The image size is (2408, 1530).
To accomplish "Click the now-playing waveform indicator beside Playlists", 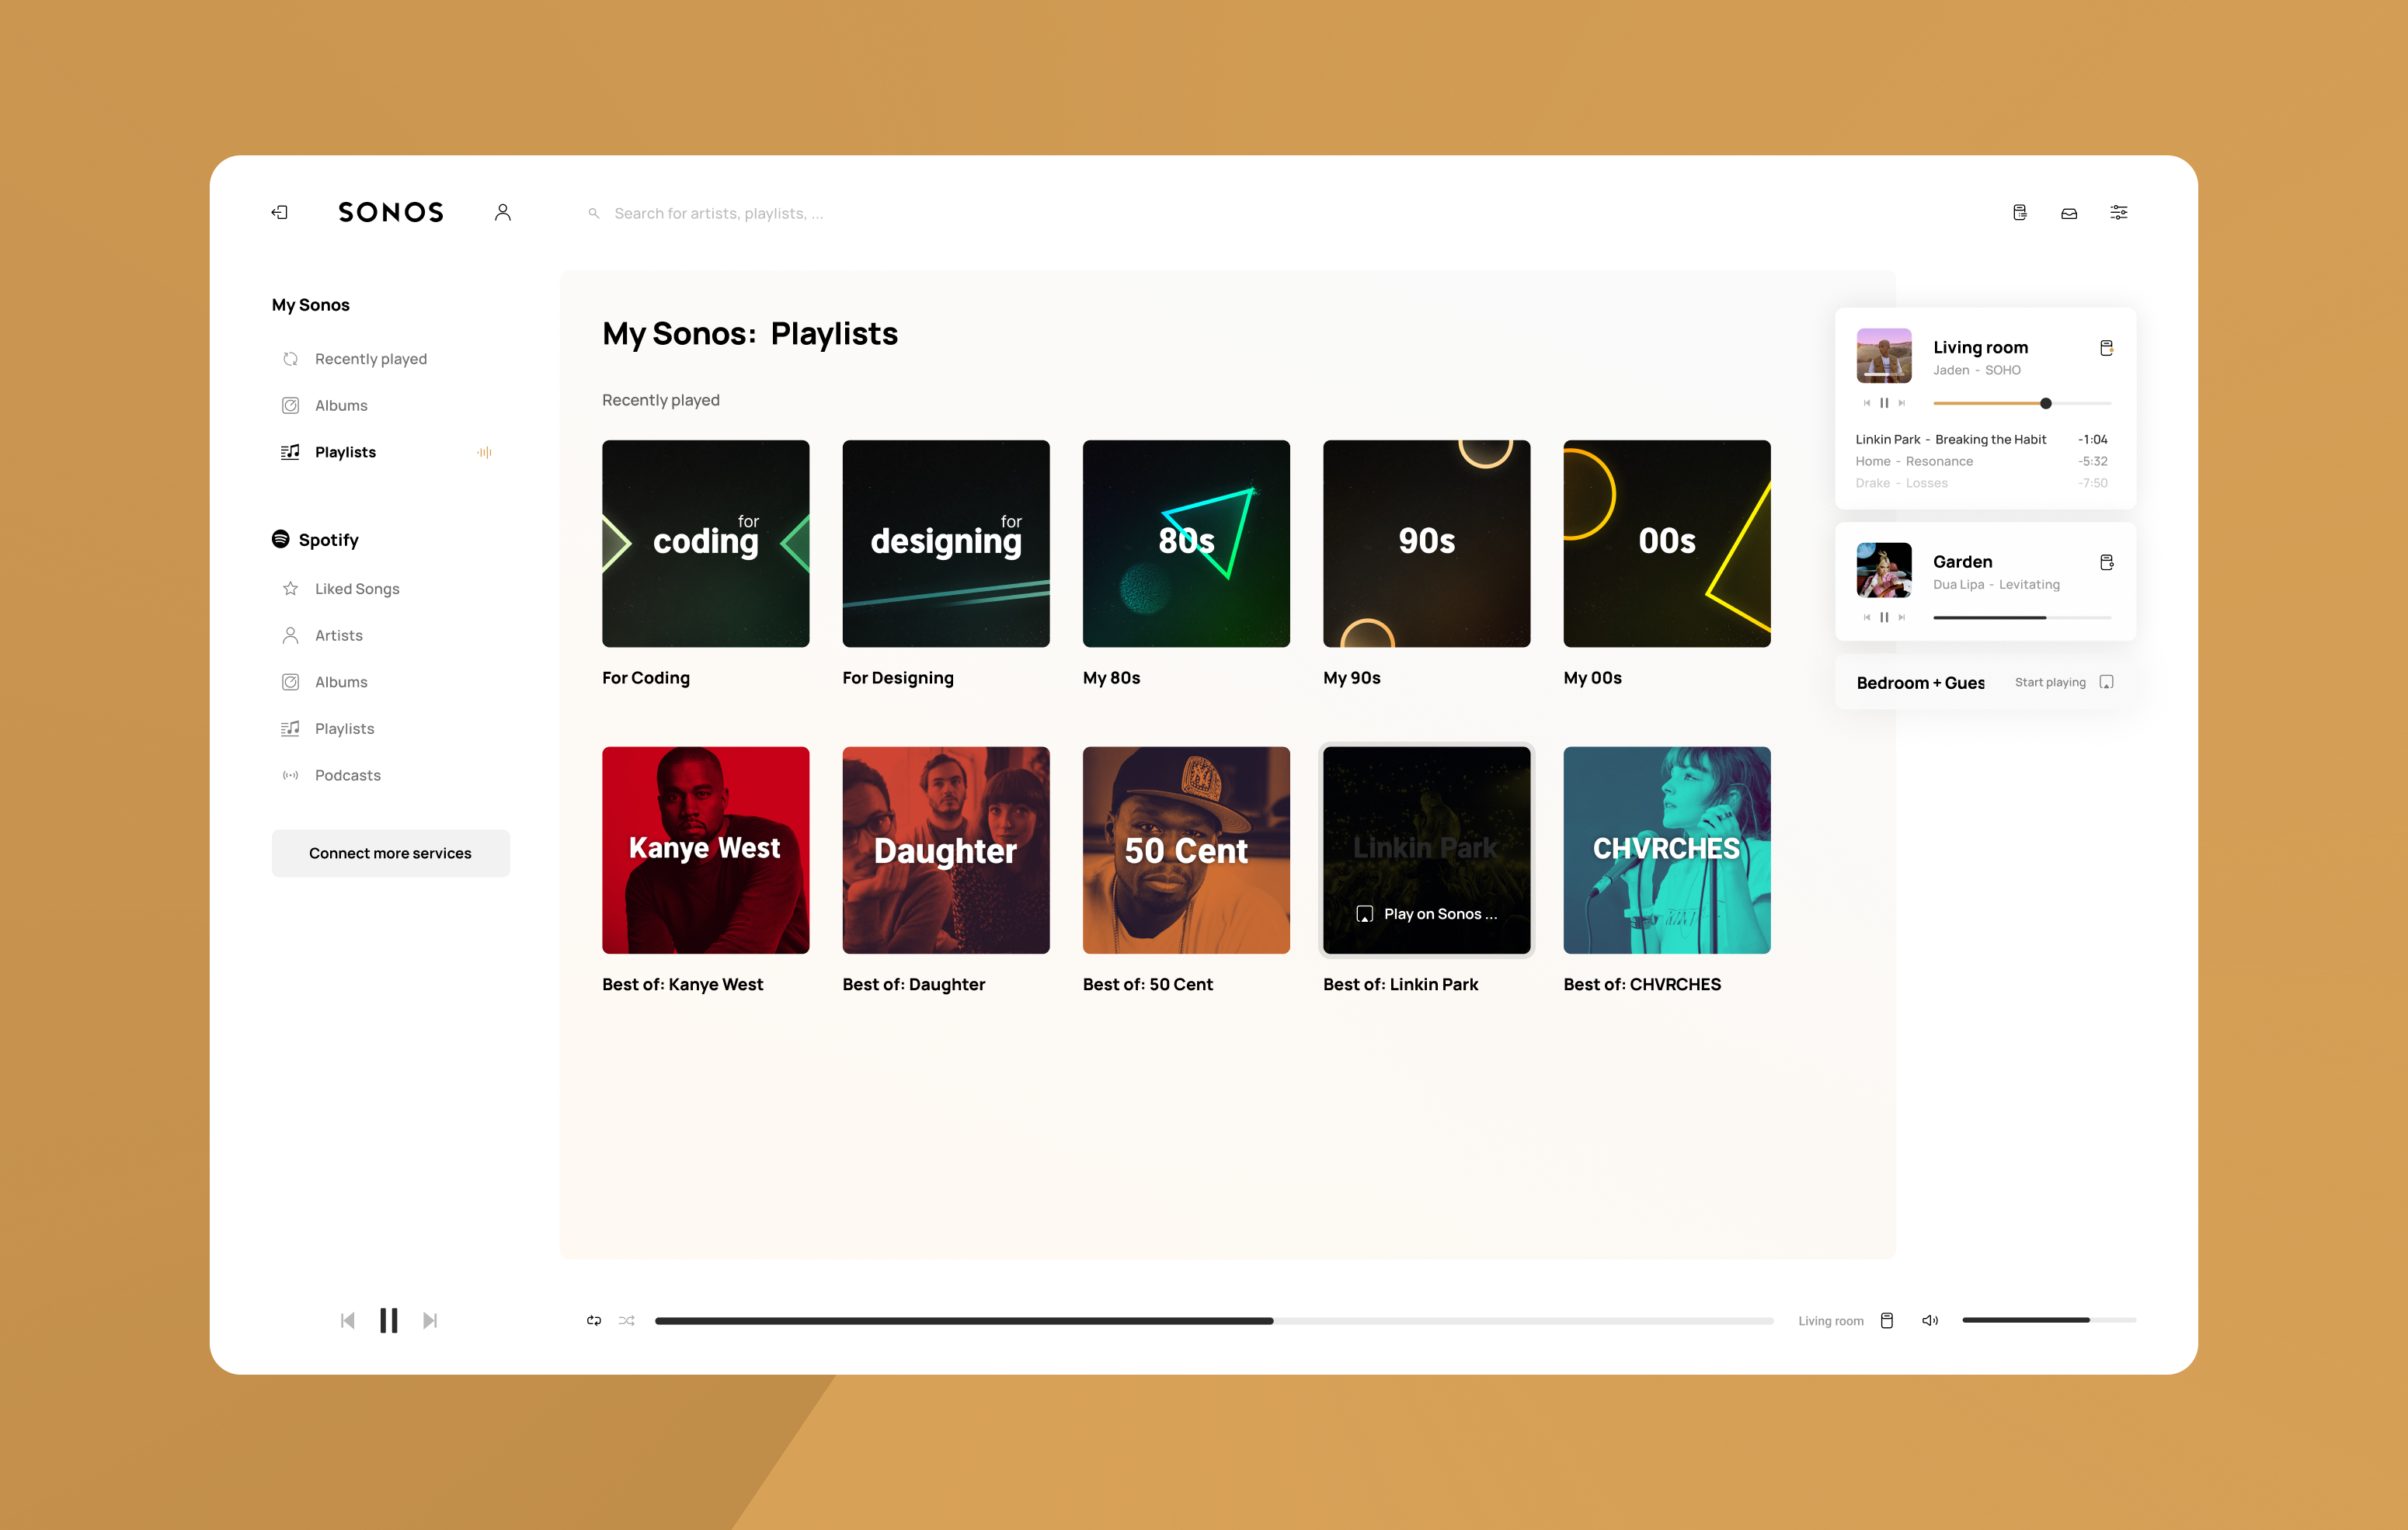I will click(484, 452).
